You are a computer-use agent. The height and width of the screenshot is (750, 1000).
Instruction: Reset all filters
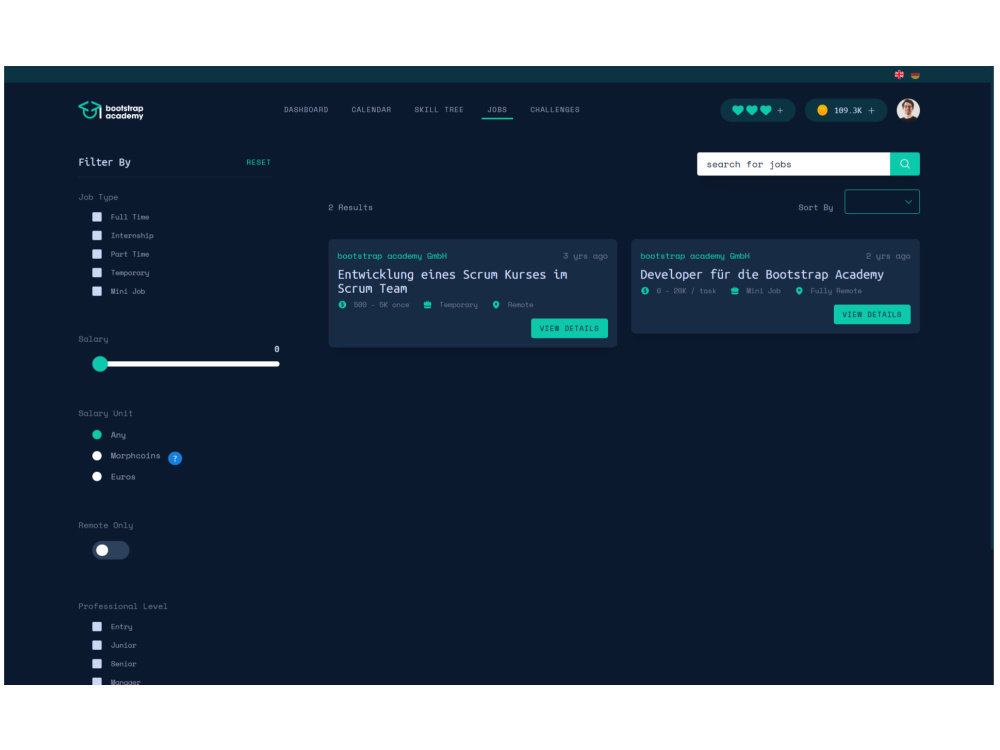coord(258,162)
